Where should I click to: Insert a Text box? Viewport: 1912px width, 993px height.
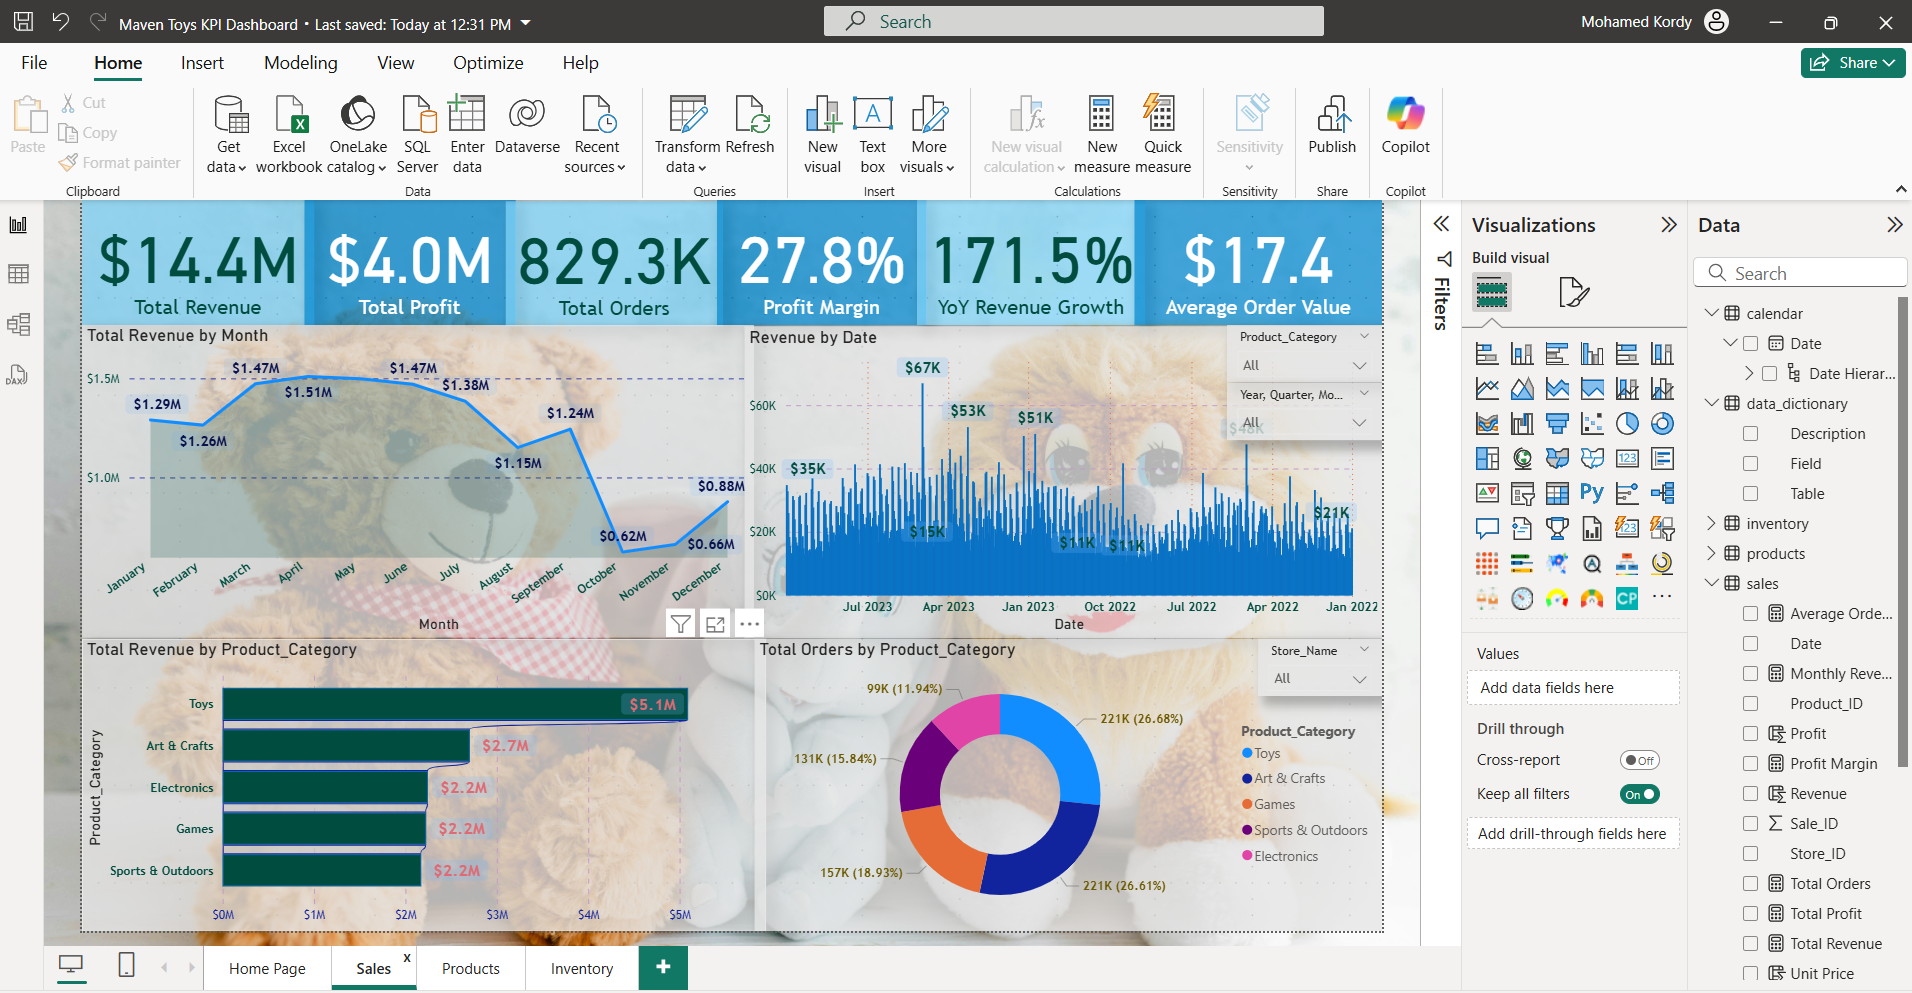[x=873, y=135]
